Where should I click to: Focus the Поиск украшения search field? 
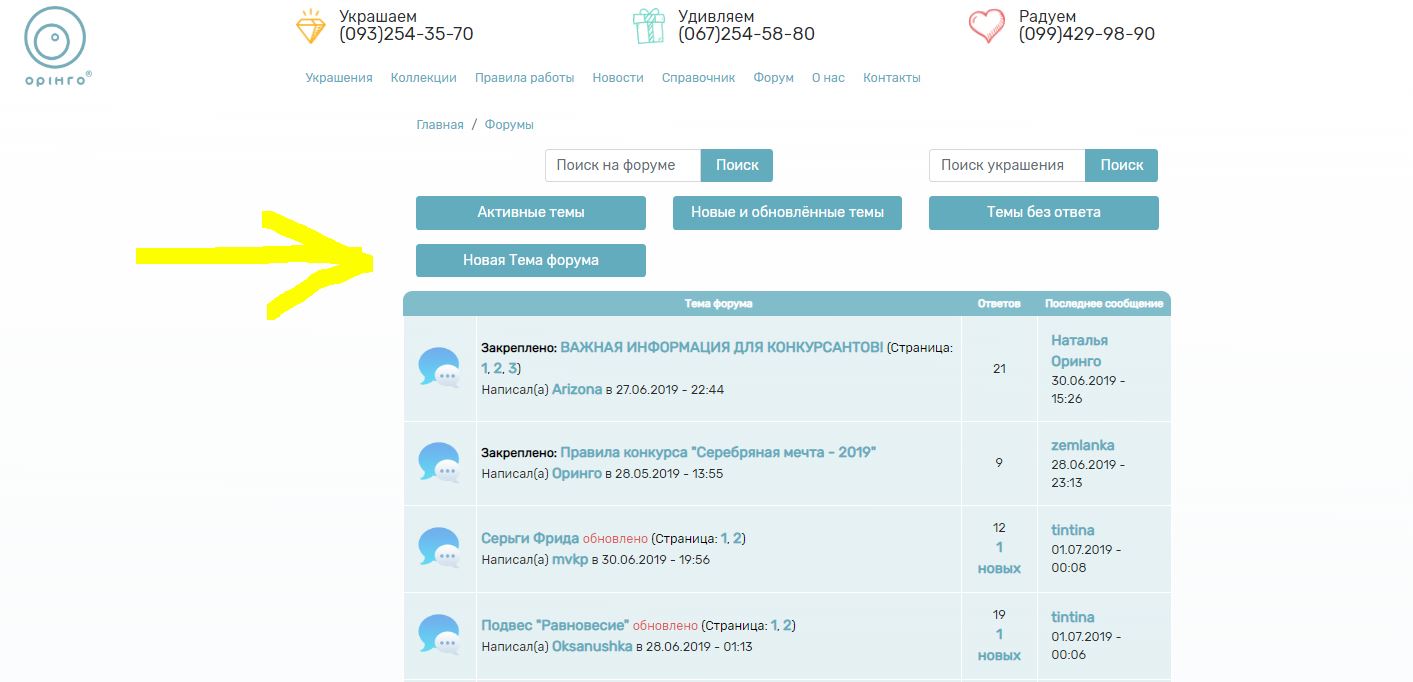point(1007,165)
